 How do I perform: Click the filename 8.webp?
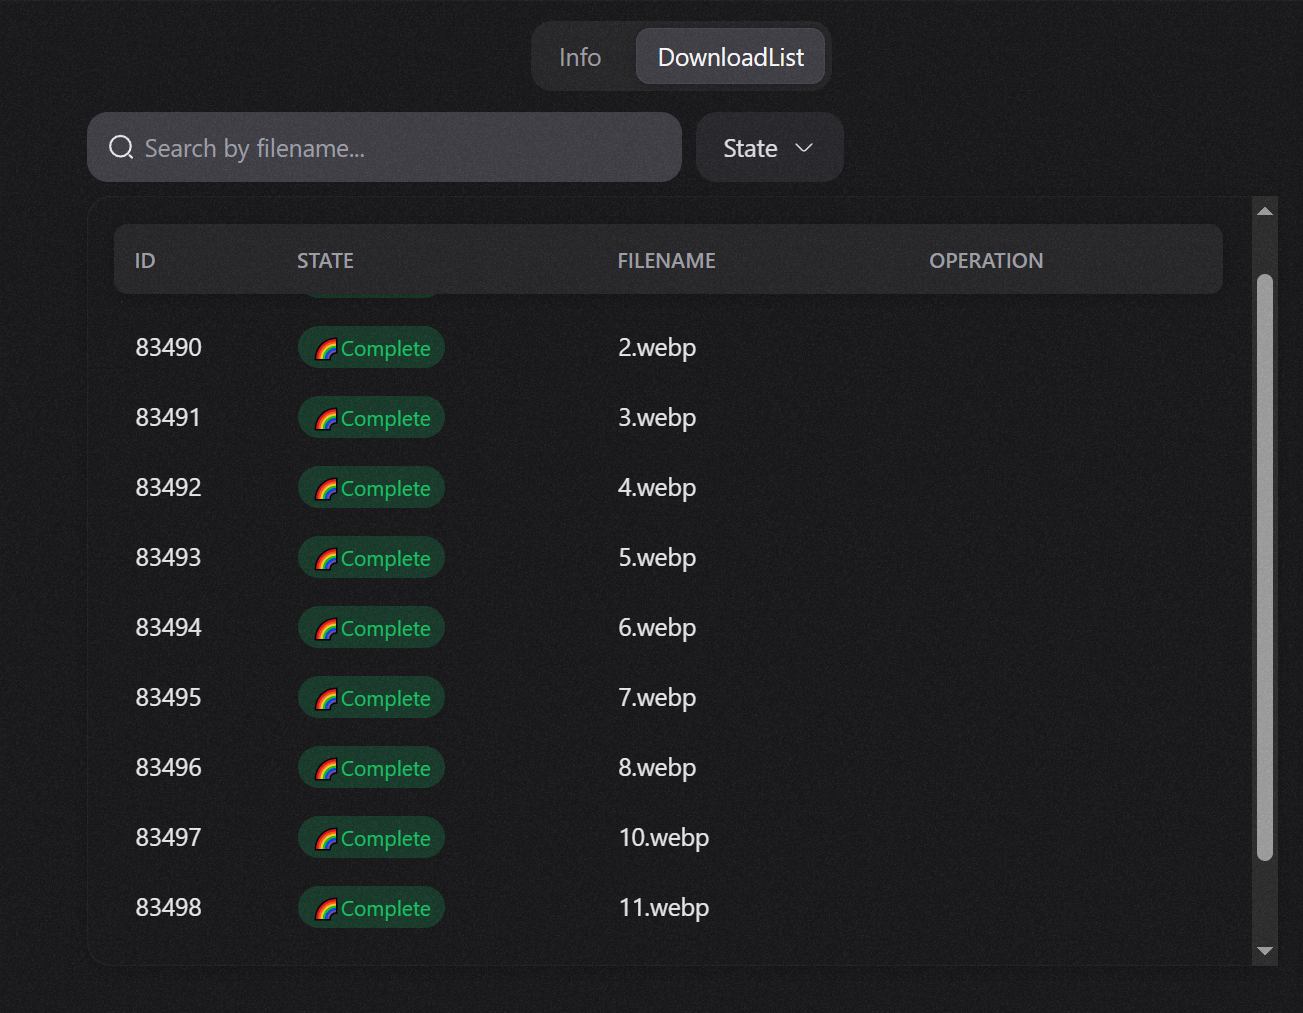657,767
